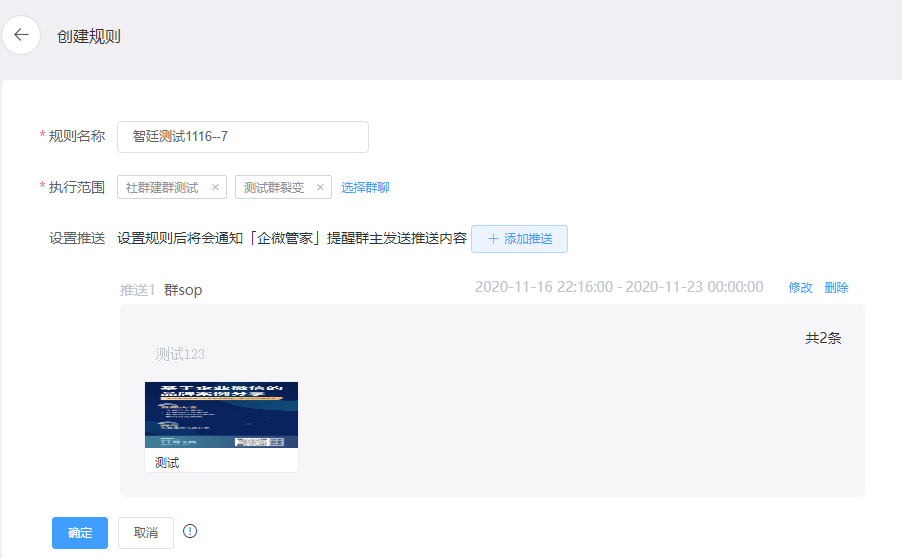Click the 设置推送 field label
Image resolution: width=902 pixels, height=558 pixels.
click(x=77, y=238)
